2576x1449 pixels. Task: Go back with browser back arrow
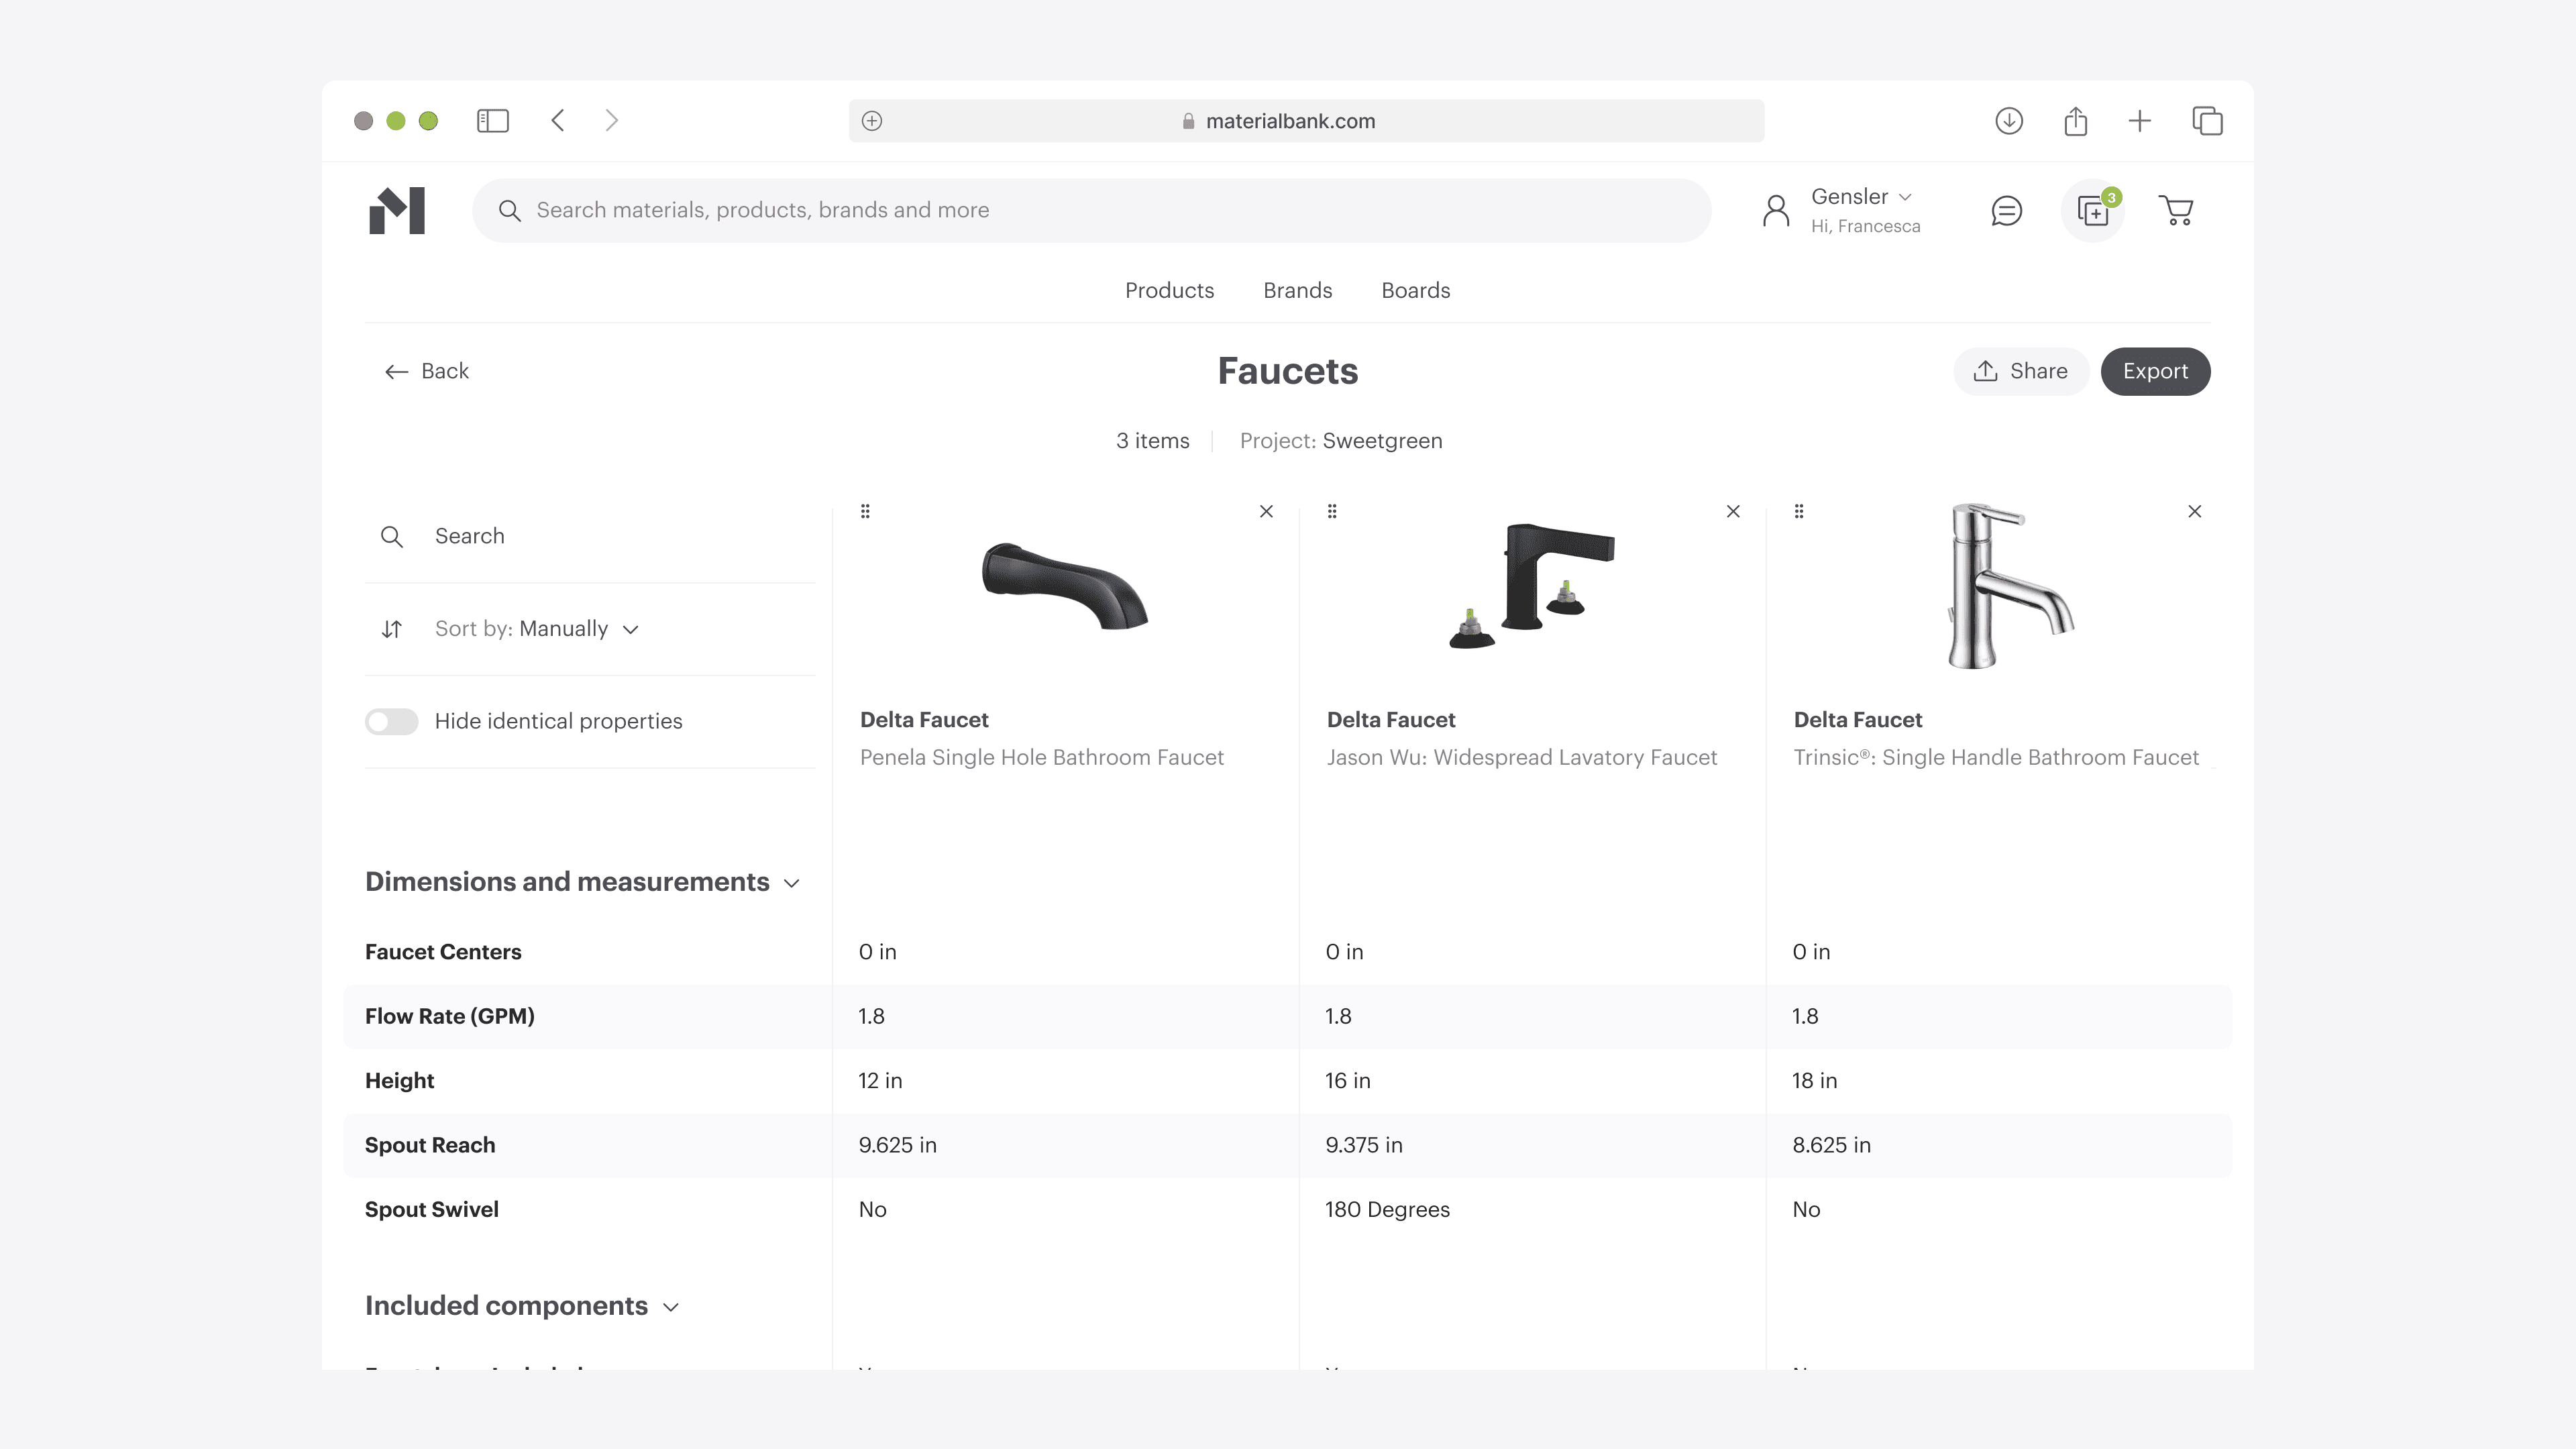coord(558,121)
